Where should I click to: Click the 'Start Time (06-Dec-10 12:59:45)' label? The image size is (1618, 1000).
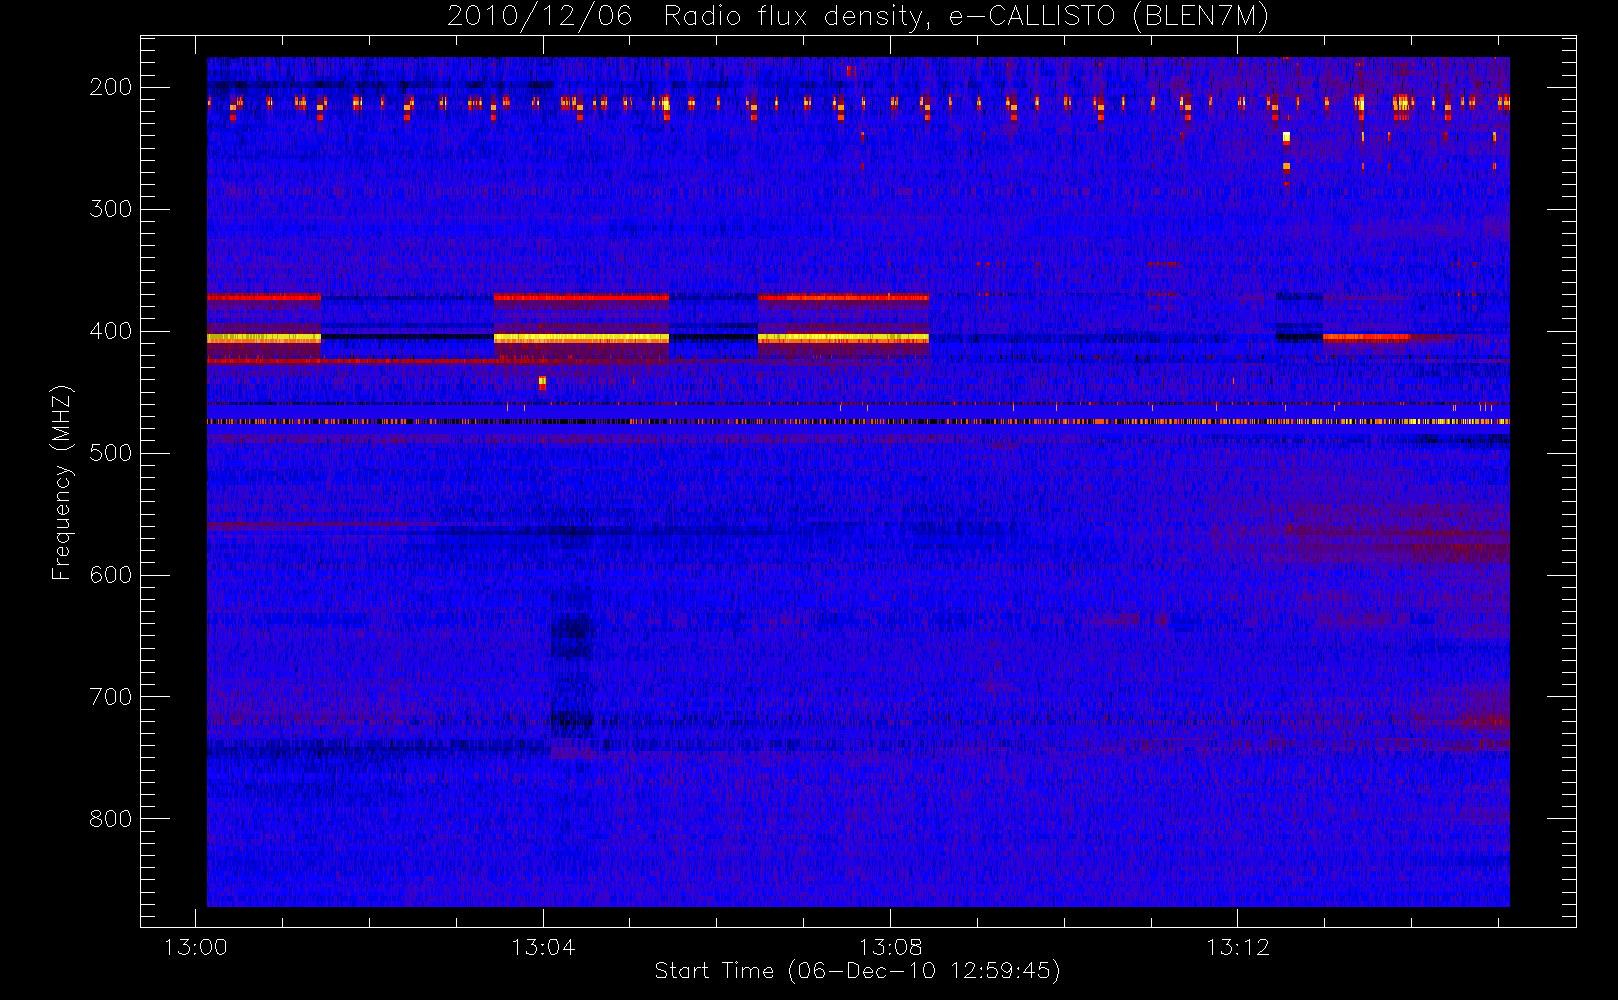tap(857, 971)
